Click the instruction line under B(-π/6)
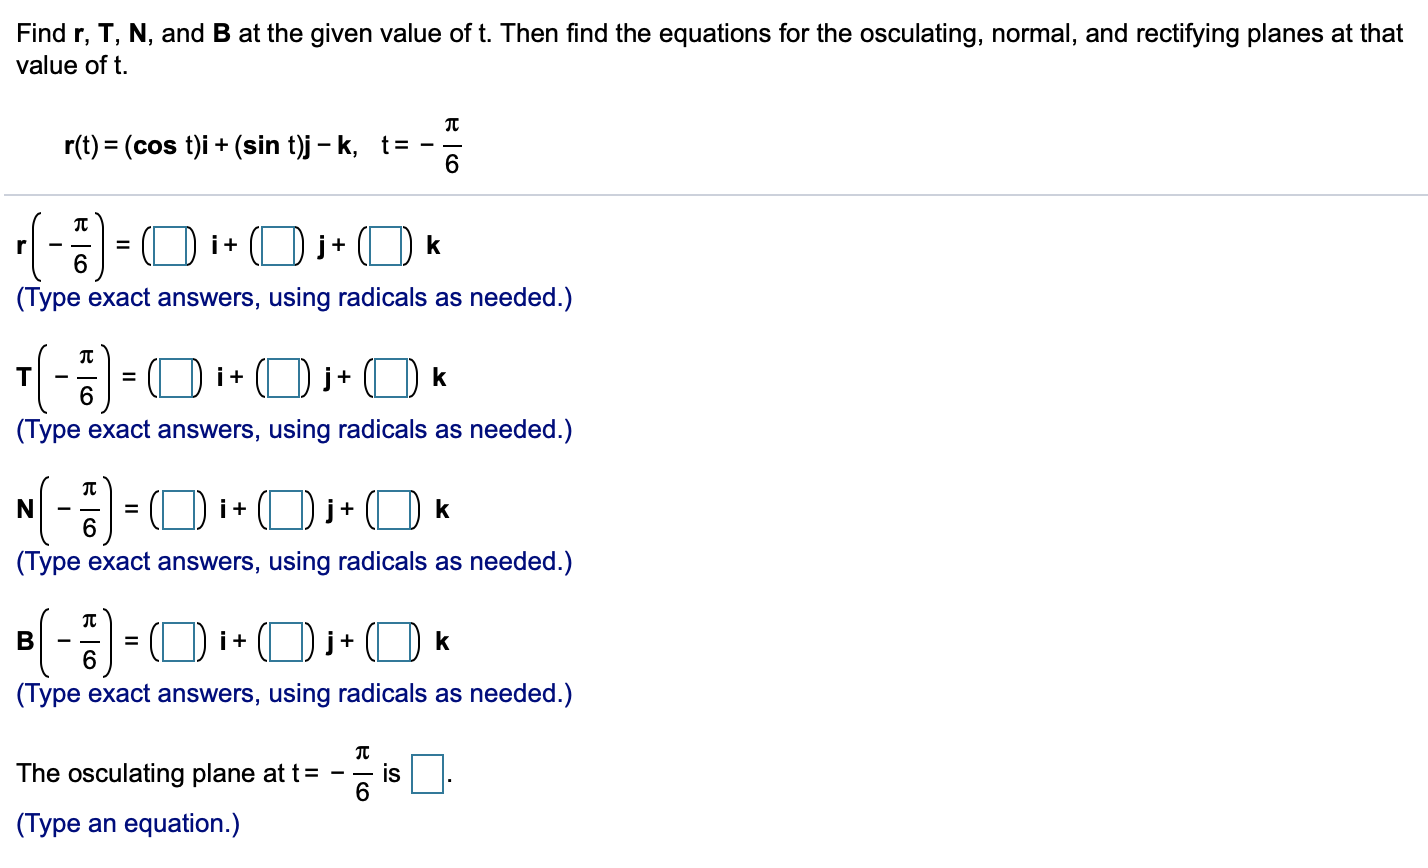This screenshot has height=868, width=1428. tap(293, 693)
